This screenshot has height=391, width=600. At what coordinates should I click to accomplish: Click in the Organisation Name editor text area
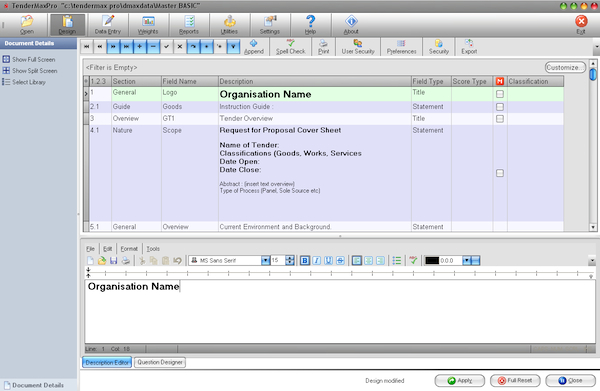tap(340, 312)
